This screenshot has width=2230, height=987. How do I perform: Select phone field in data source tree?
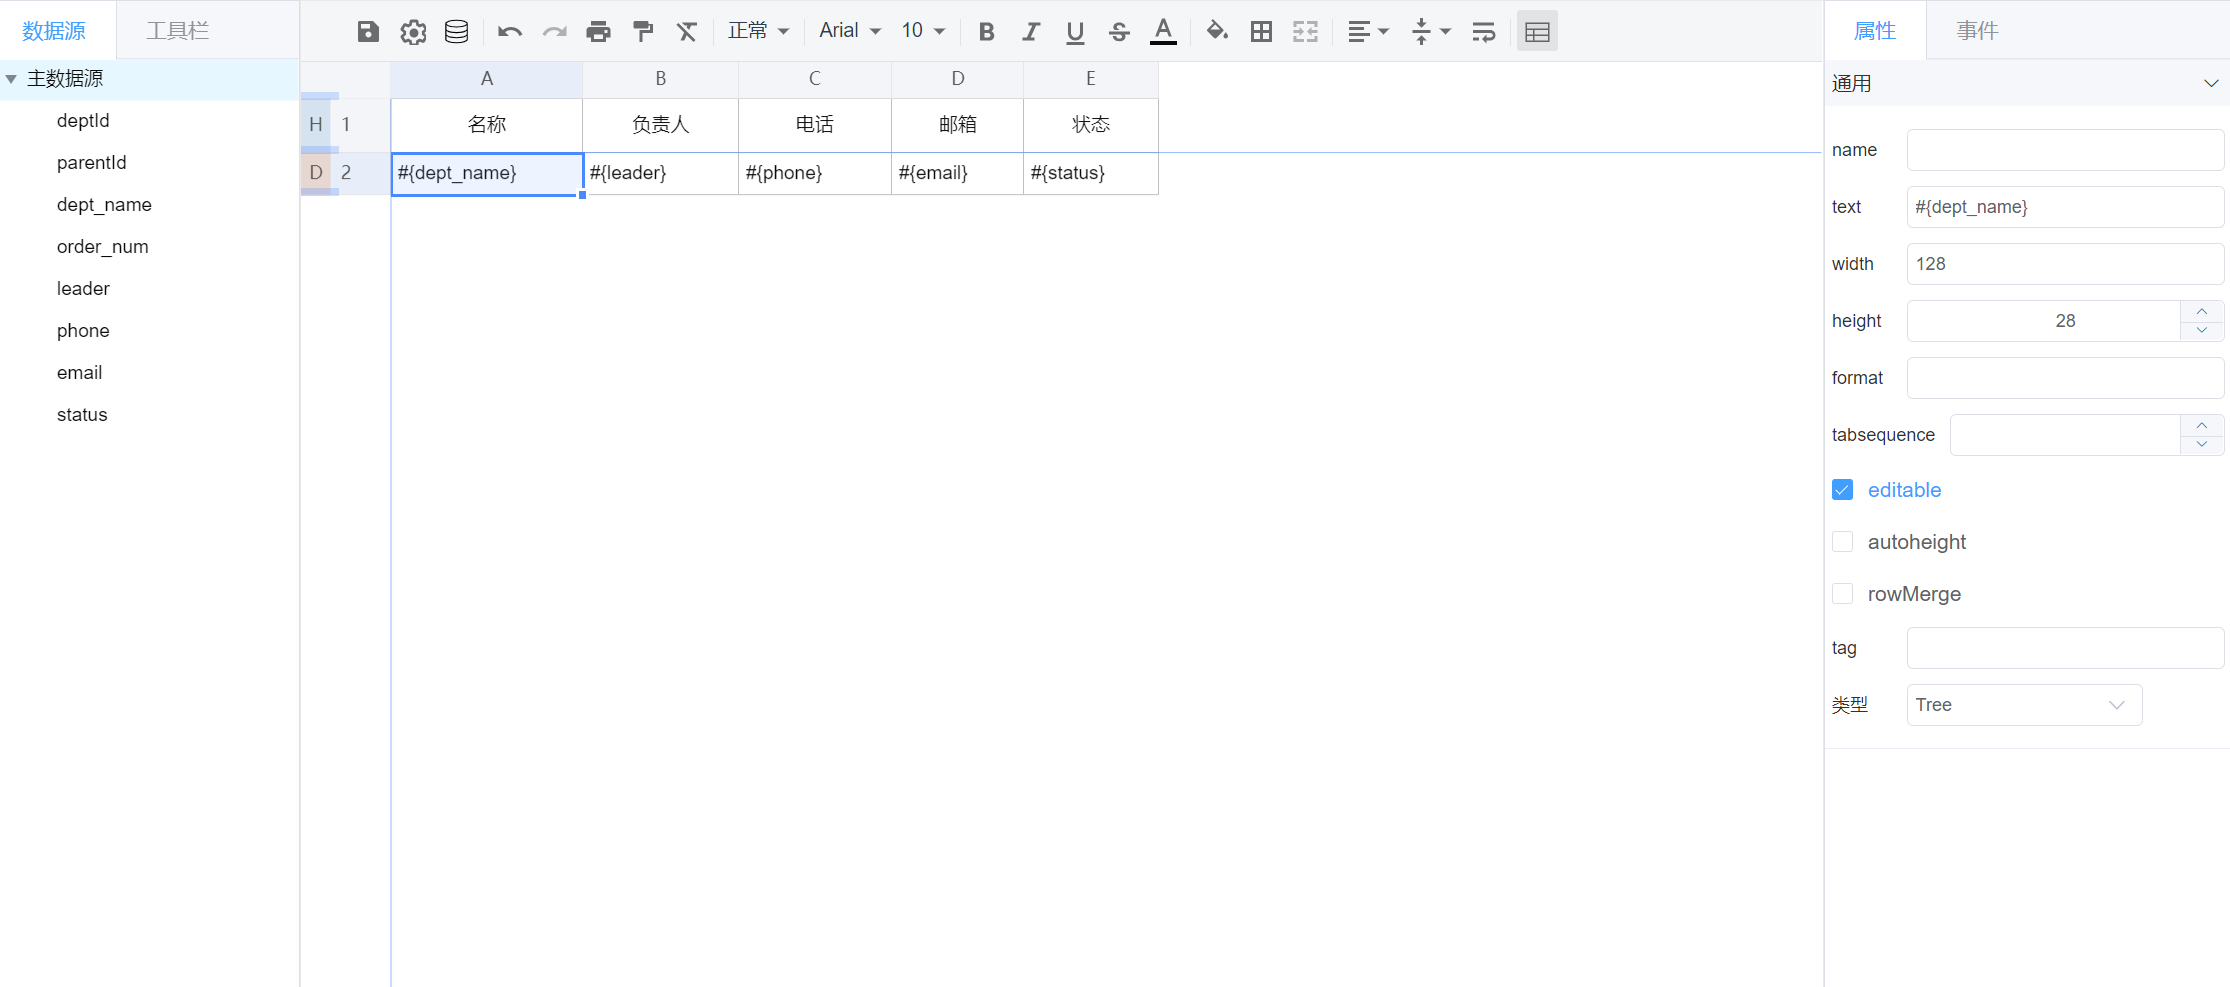point(83,331)
